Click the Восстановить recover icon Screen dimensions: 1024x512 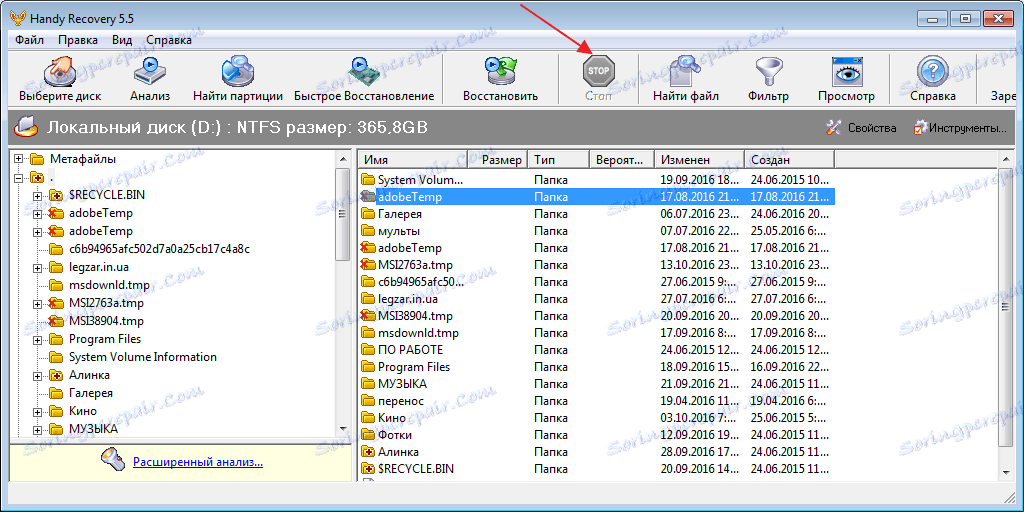500,72
